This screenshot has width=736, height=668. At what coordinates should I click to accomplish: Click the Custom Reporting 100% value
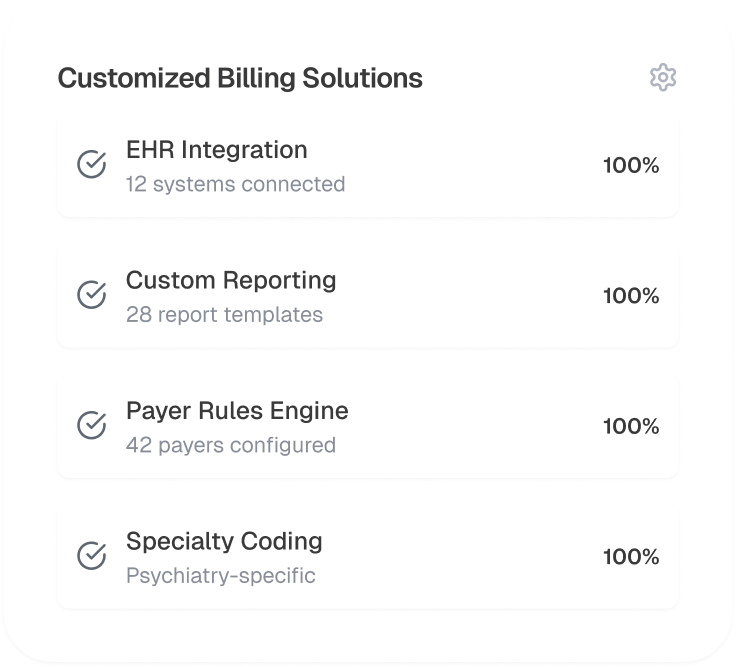[631, 296]
